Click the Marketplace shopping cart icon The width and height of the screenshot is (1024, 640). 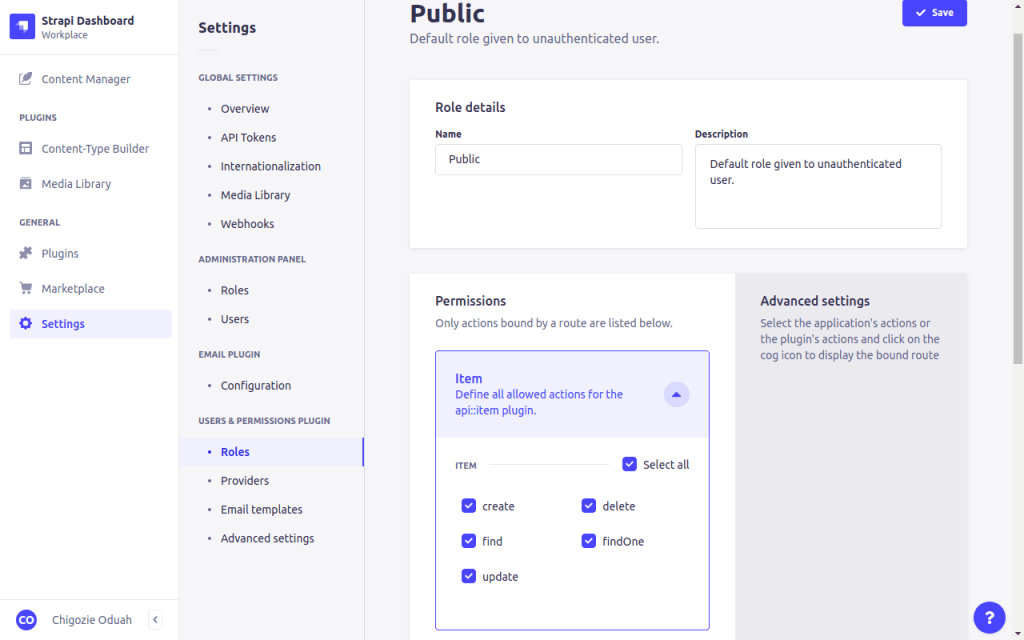pyautogui.click(x=26, y=289)
